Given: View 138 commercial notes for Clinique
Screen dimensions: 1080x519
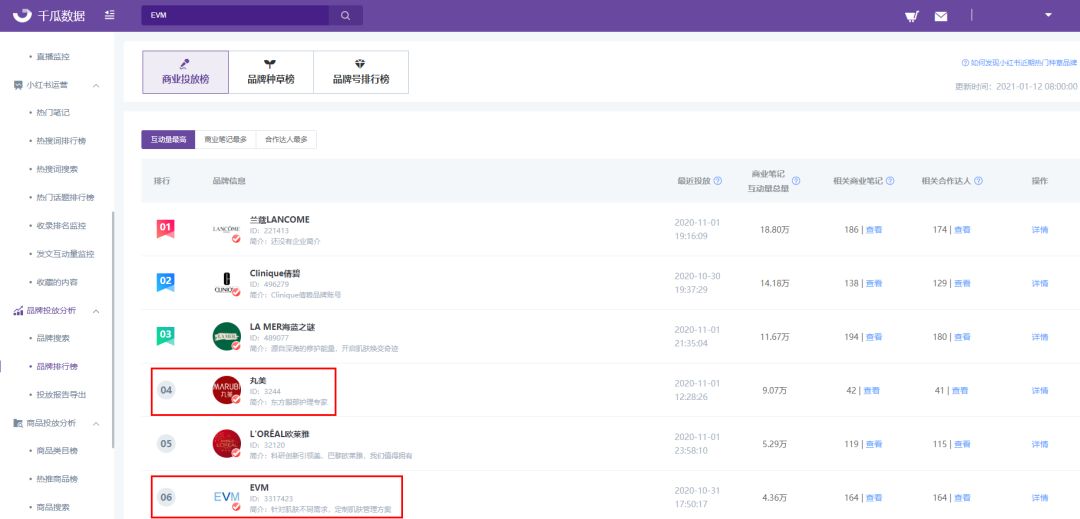Looking at the screenshot, I should pyautogui.click(x=873, y=284).
